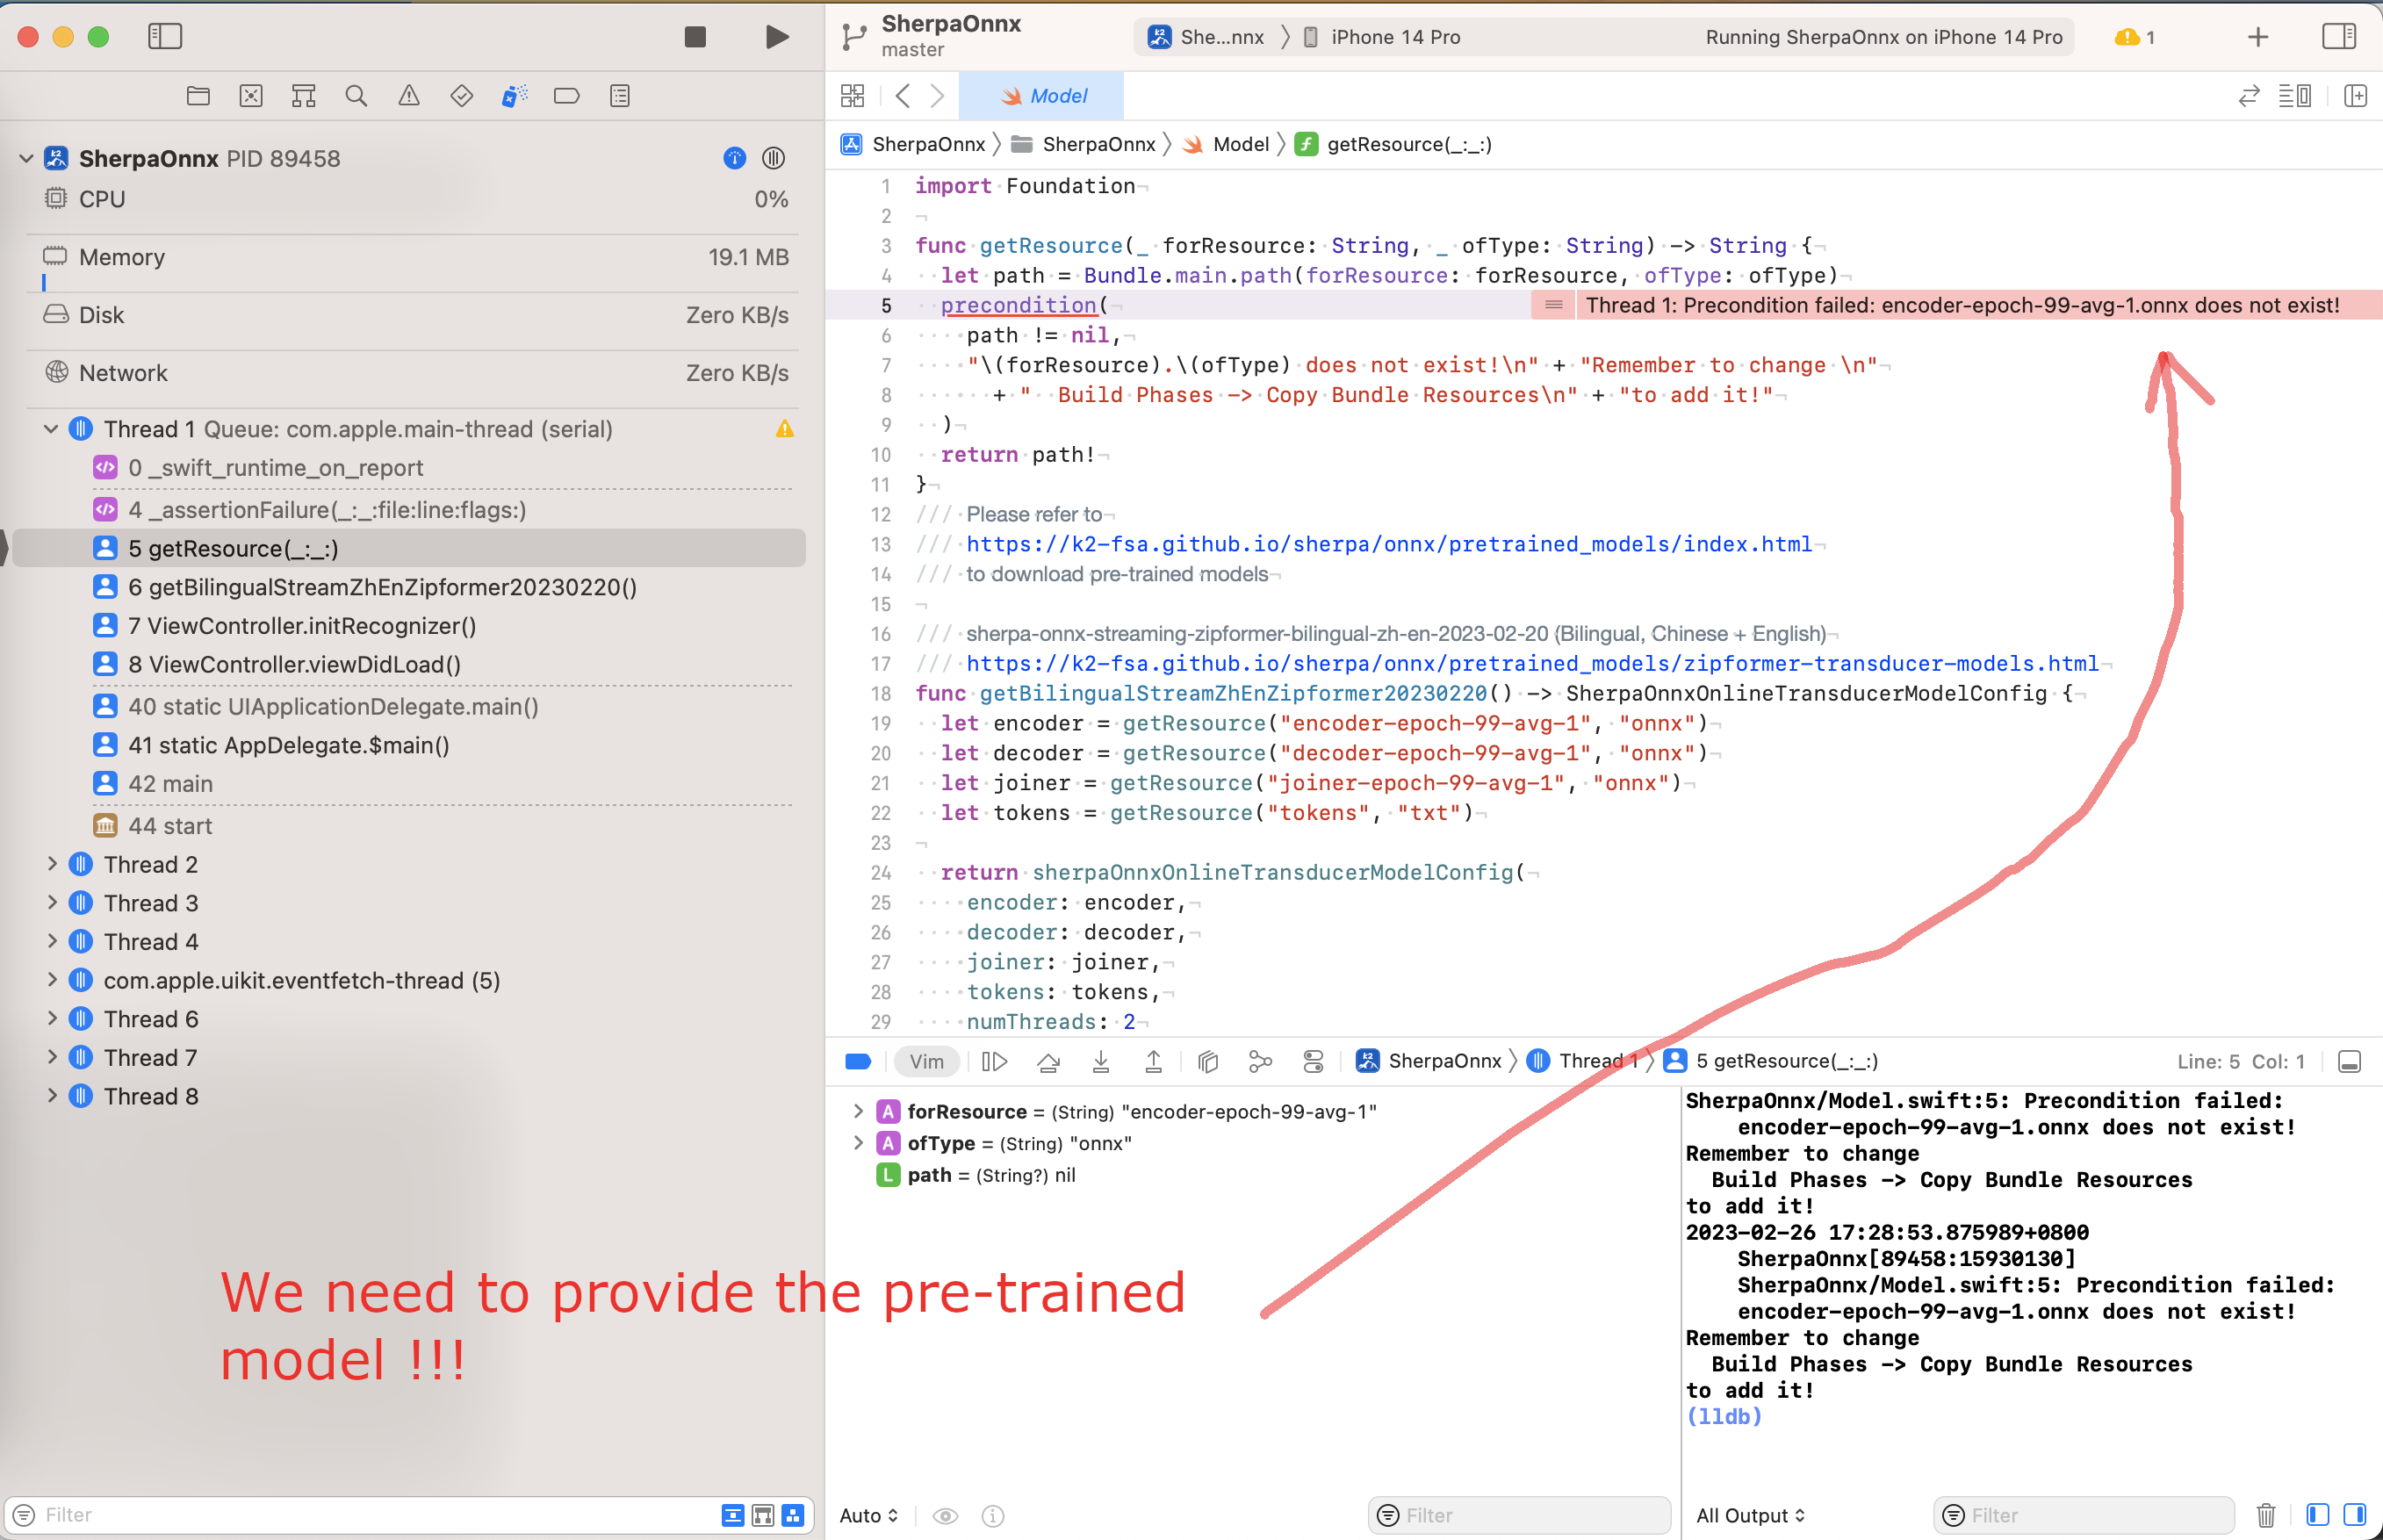The image size is (2383, 1540).
Task: Open the Test navigator diamond icon
Action: pyautogui.click(x=462, y=96)
